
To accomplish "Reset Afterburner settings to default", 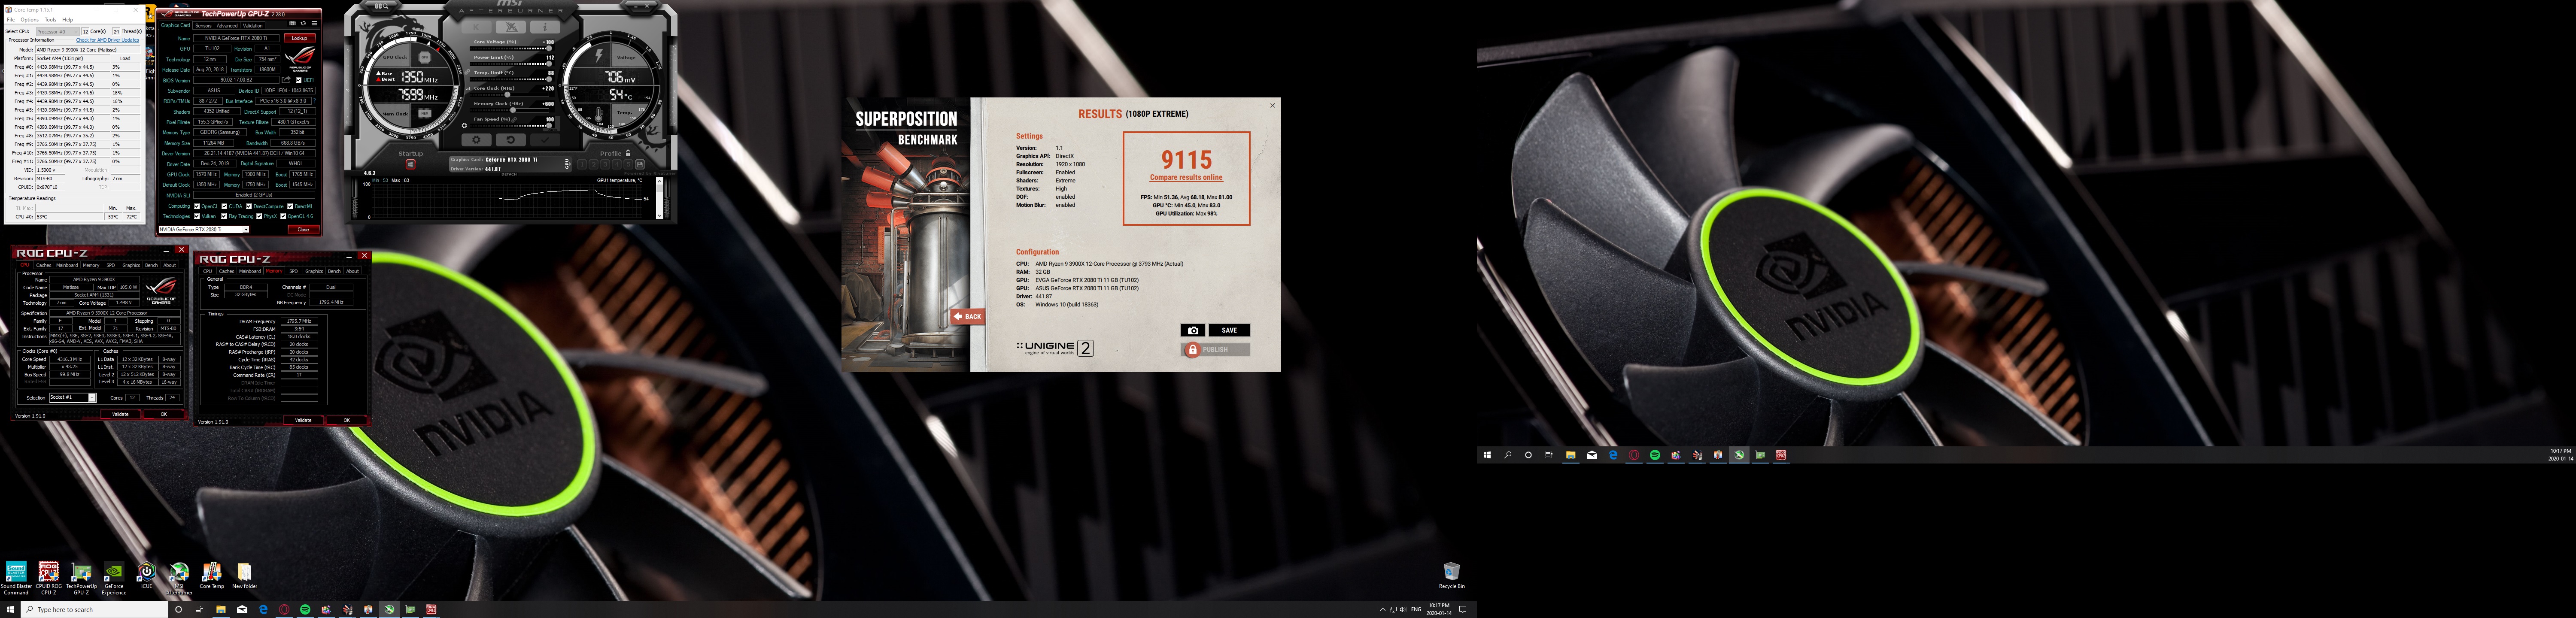I will 511,140.
